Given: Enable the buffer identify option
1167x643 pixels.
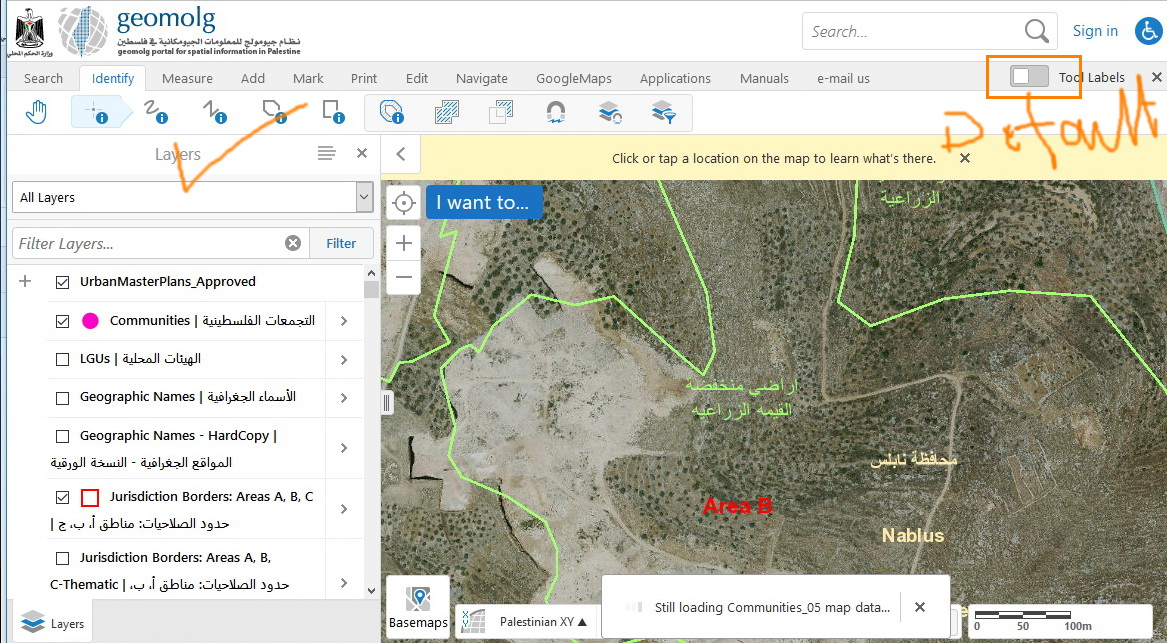Looking at the screenshot, I should click(x=391, y=112).
